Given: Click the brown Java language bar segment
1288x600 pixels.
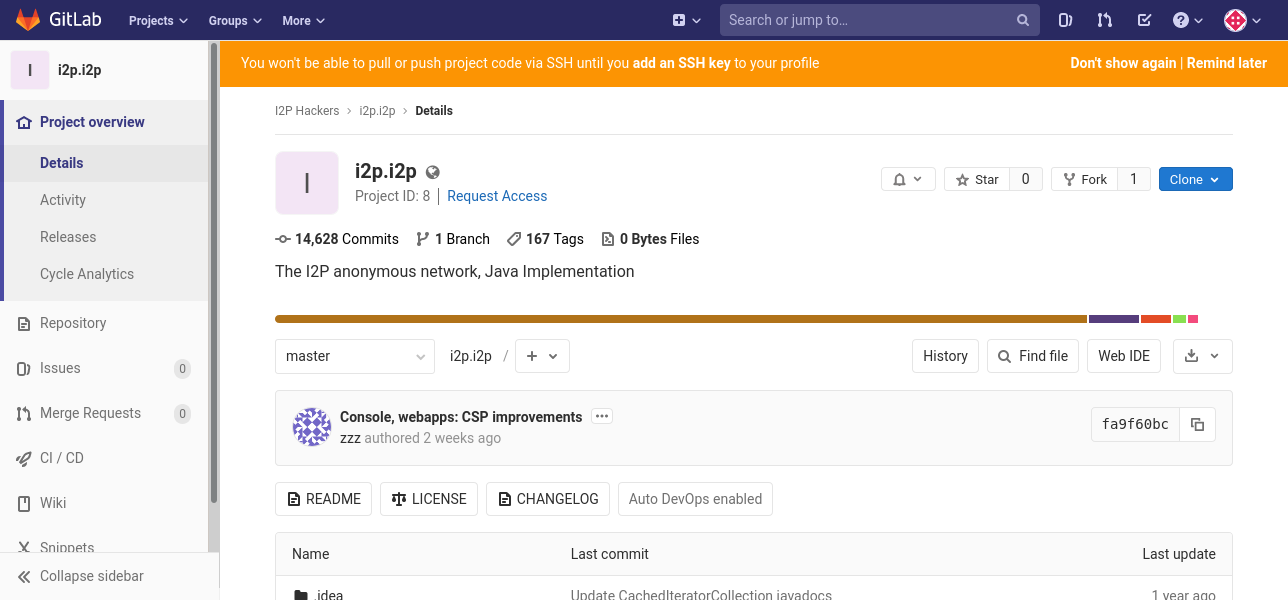Looking at the screenshot, I should tap(681, 319).
